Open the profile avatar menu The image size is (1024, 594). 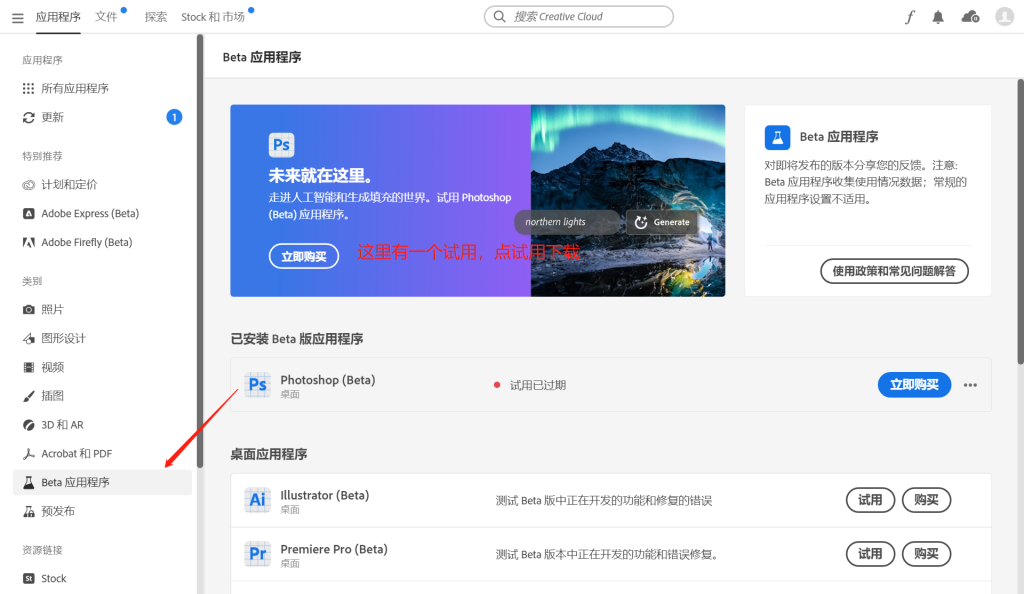1003,17
